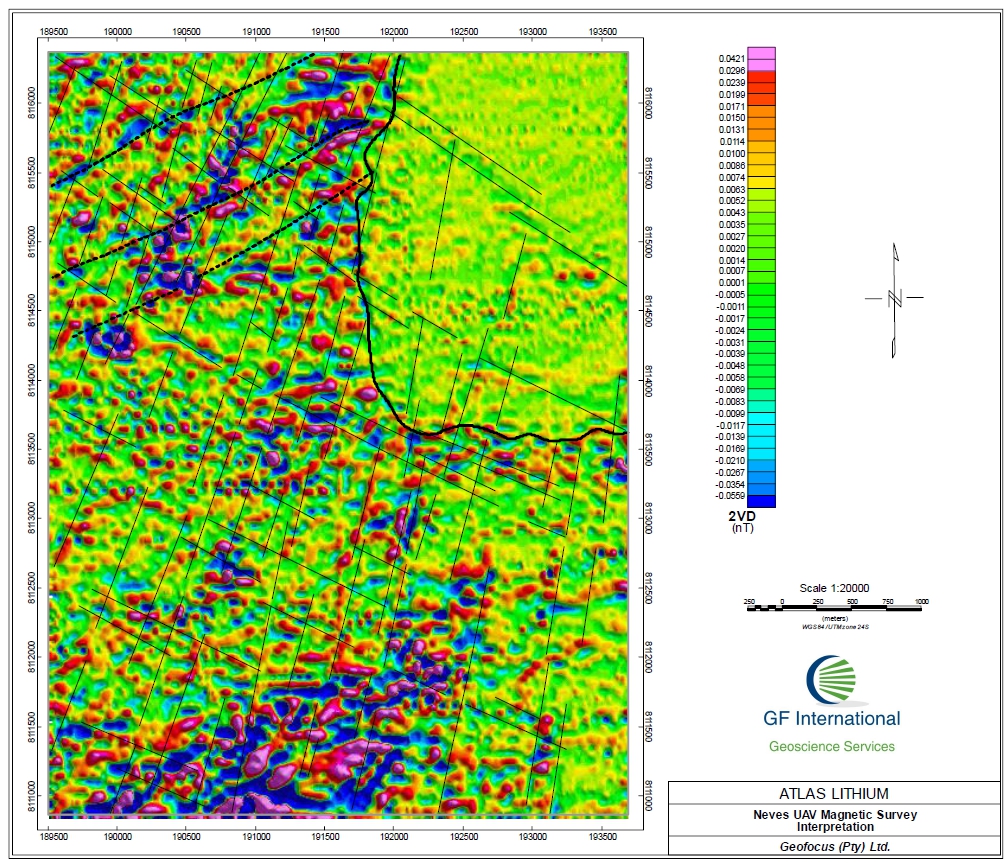Click the ATLAS LITHIUM title text
Image resolution: width=1006 pixels, height=863 pixels.
833,793
